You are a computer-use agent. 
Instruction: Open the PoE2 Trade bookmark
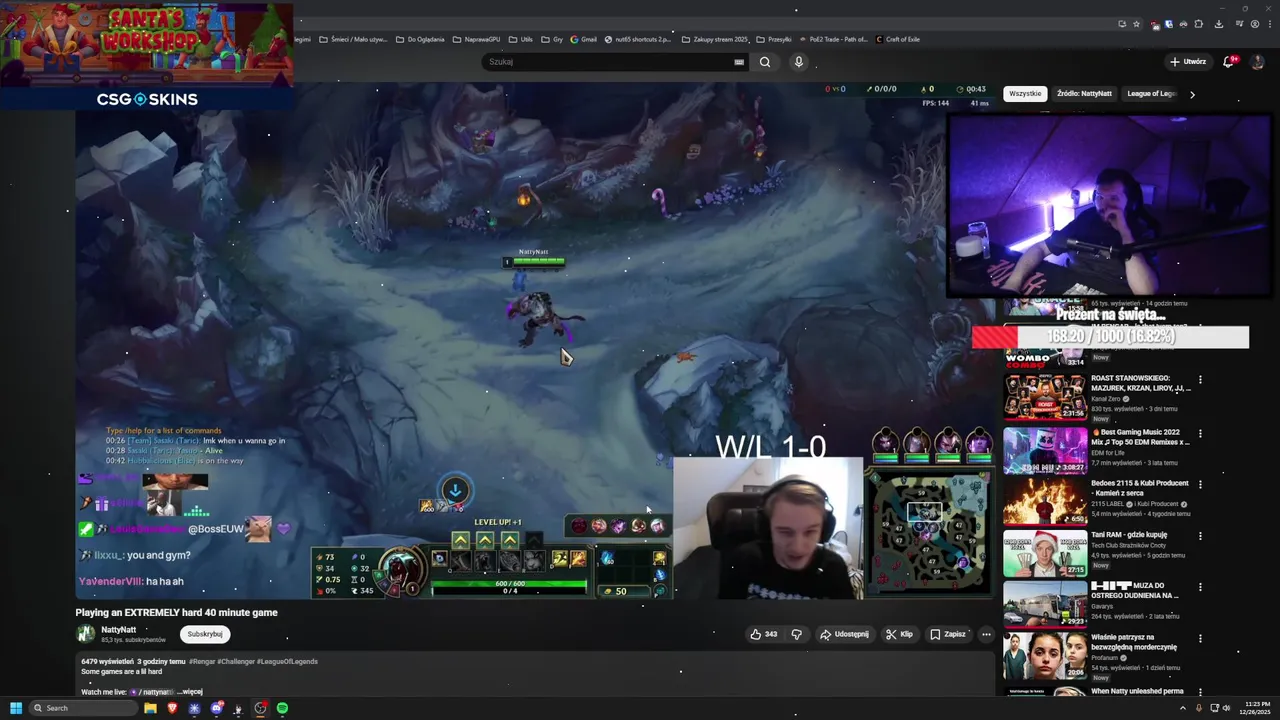835,40
